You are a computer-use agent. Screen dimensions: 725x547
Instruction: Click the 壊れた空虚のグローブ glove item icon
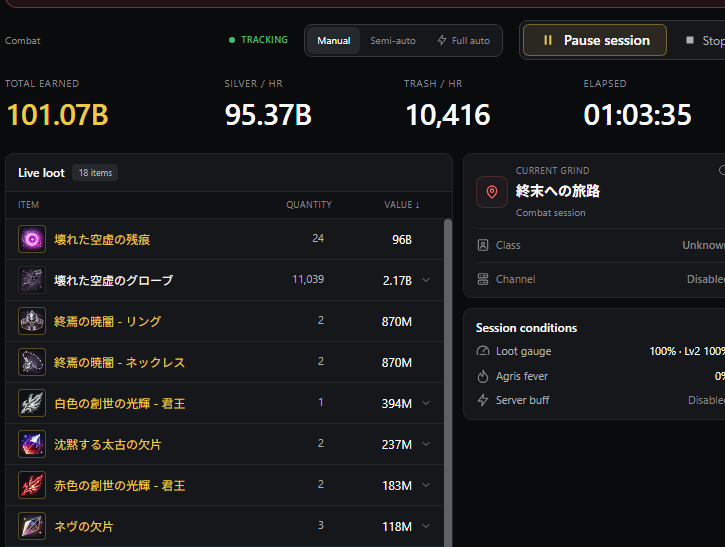coord(32,280)
